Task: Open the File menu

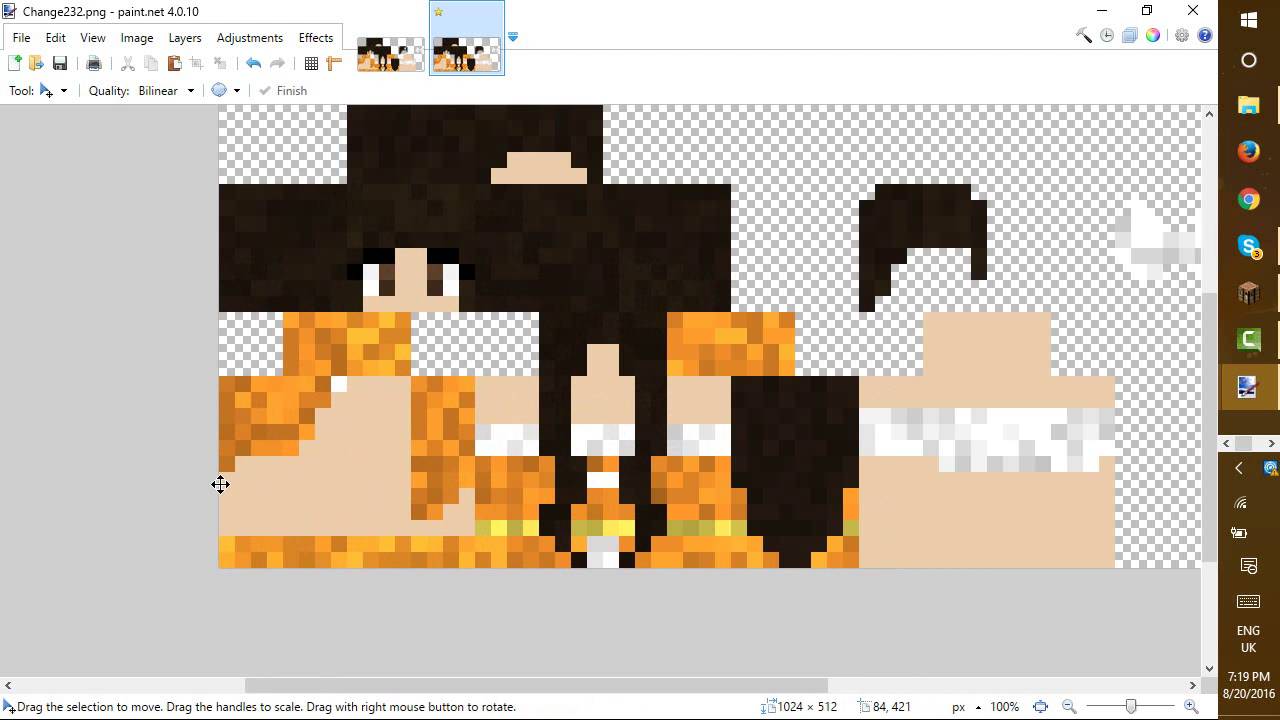Action: click(21, 37)
